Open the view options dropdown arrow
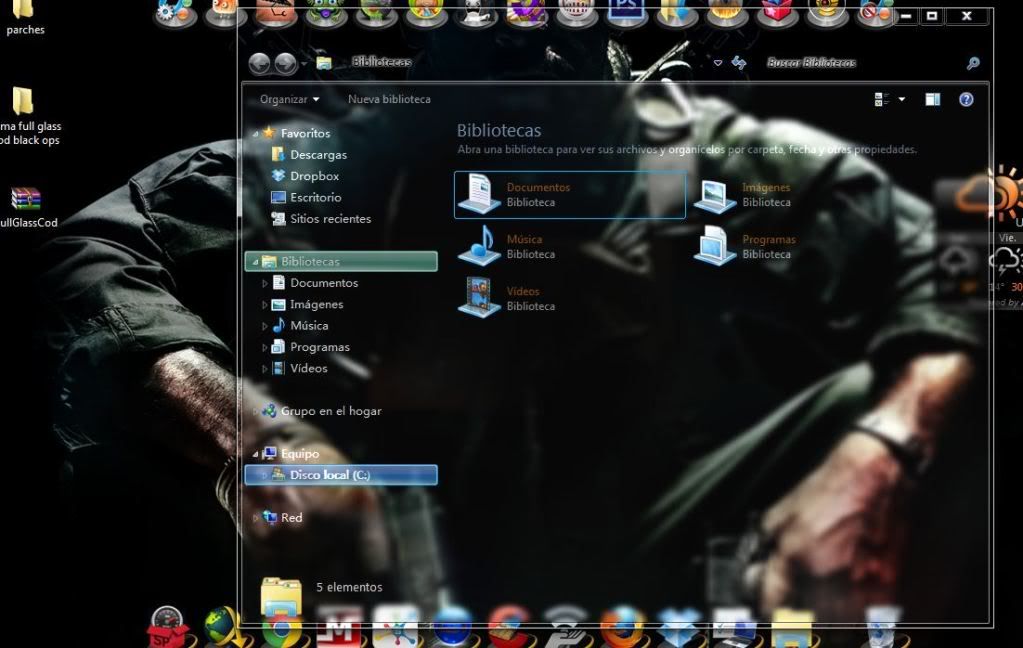This screenshot has width=1023, height=648. 902,99
